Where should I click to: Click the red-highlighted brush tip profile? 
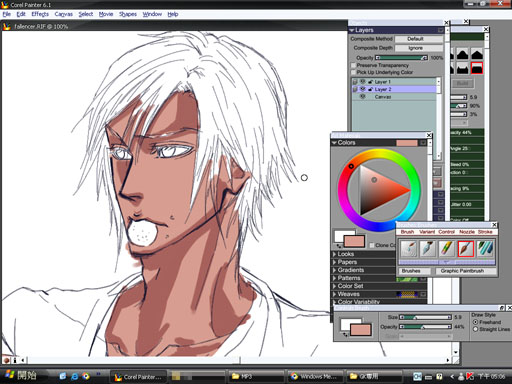pos(477,68)
